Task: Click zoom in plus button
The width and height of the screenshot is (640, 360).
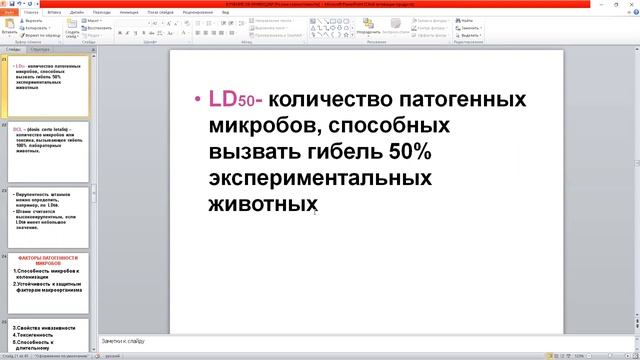Action: point(628,356)
